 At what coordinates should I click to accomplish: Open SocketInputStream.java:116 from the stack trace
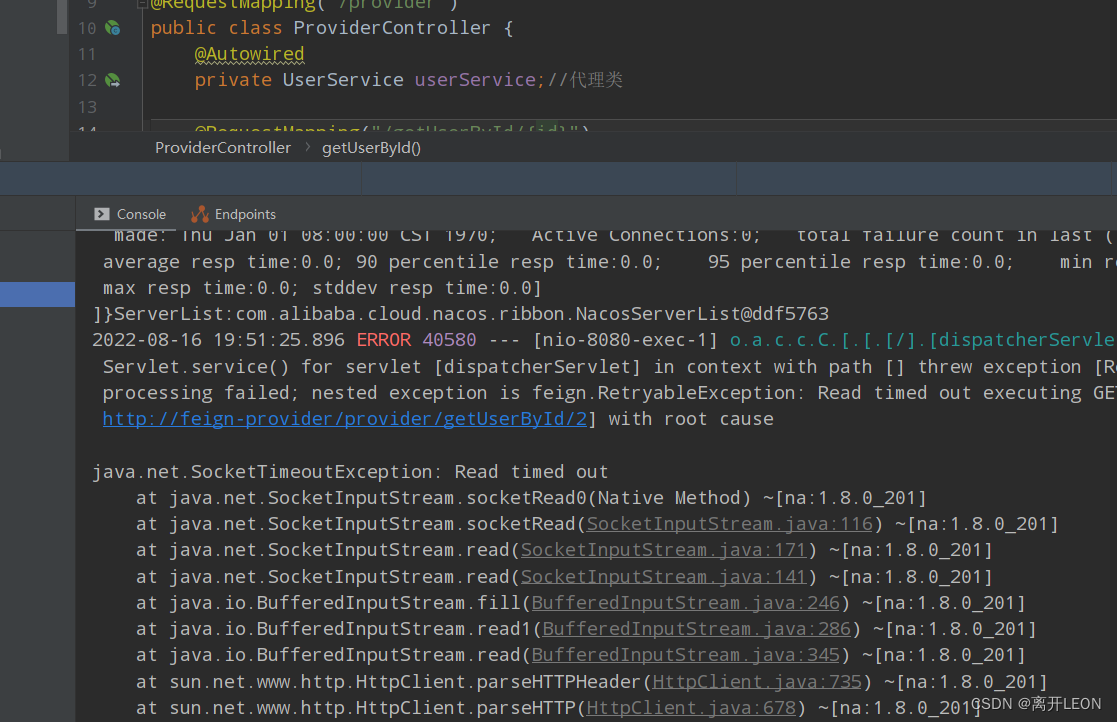pyautogui.click(x=729, y=523)
